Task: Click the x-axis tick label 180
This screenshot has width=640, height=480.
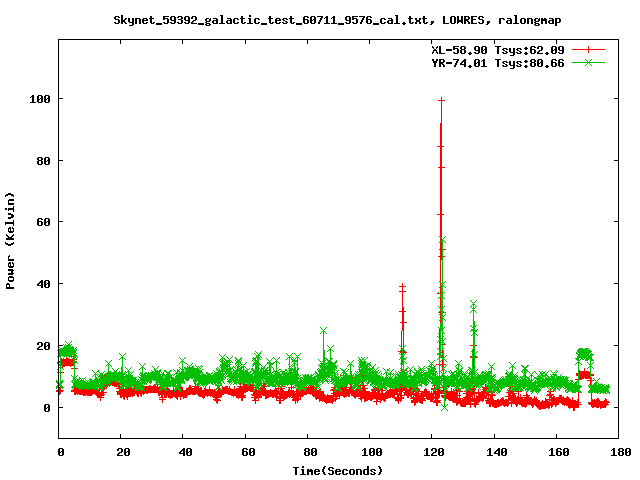Action: click(x=620, y=452)
